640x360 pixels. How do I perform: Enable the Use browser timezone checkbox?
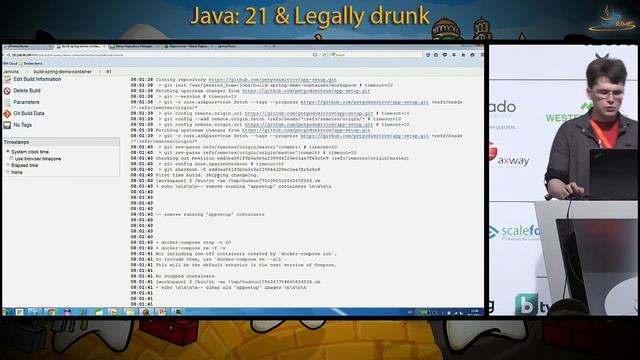click(x=11, y=158)
